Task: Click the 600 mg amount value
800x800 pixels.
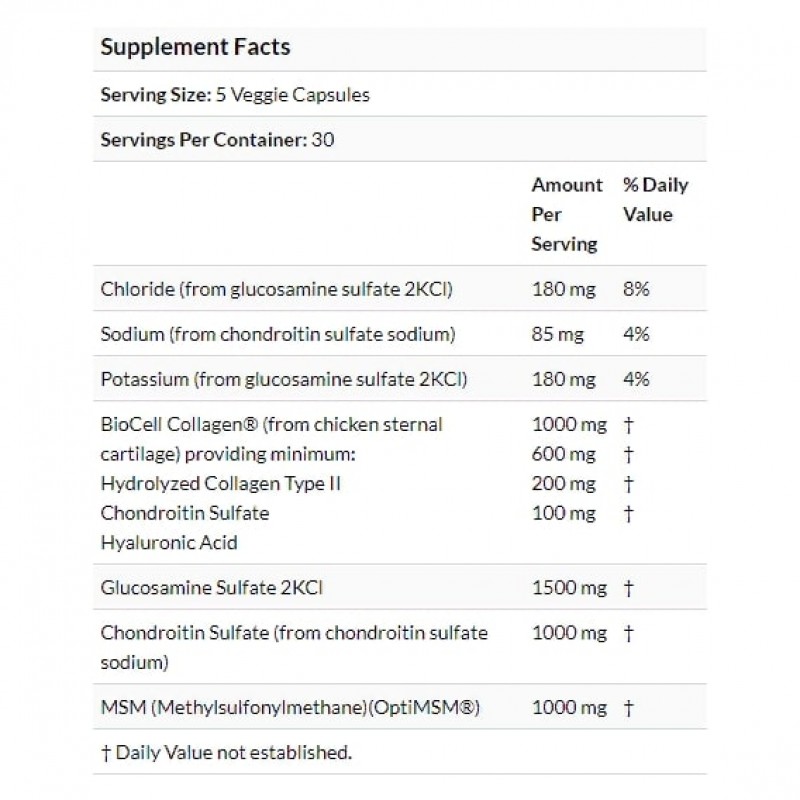Action: pos(564,454)
